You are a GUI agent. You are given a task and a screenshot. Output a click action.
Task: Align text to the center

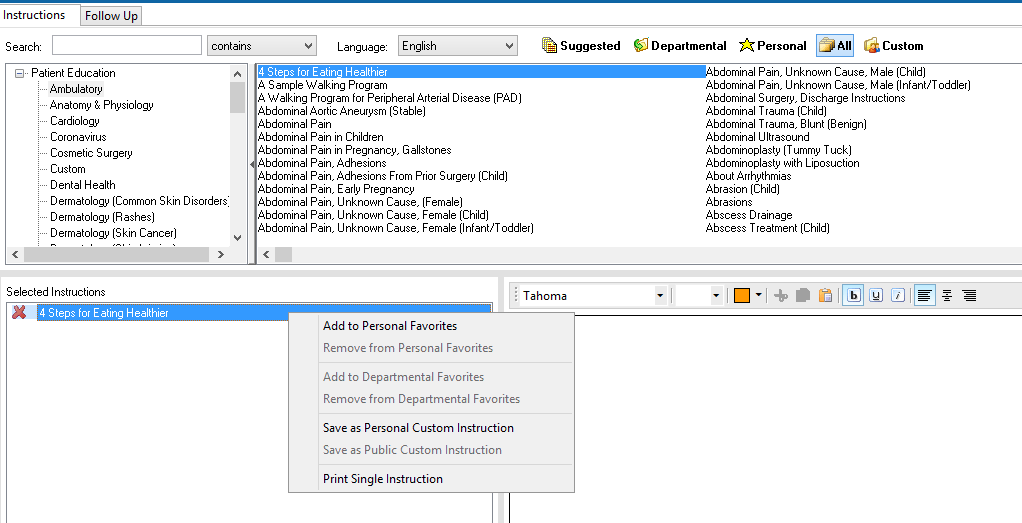click(947, 296)
